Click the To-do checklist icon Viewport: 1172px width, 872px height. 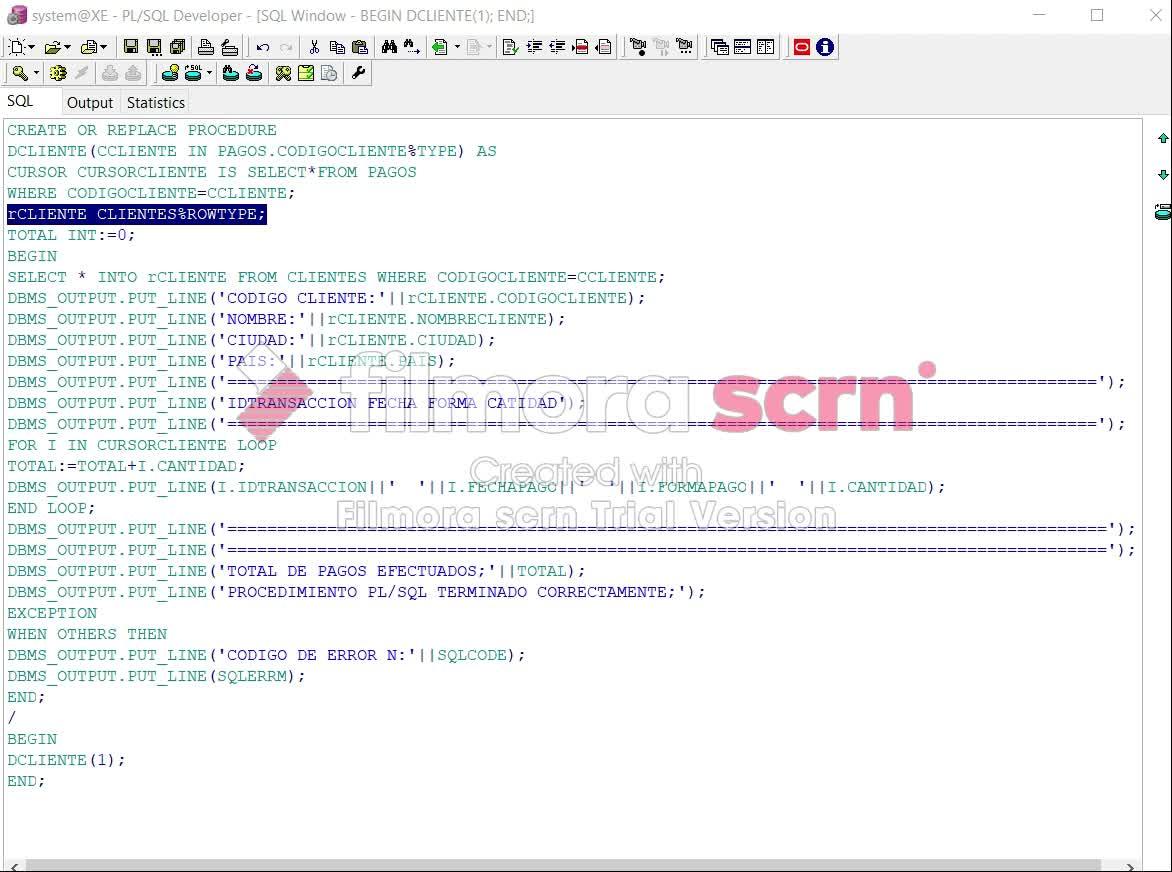point(306,73)
